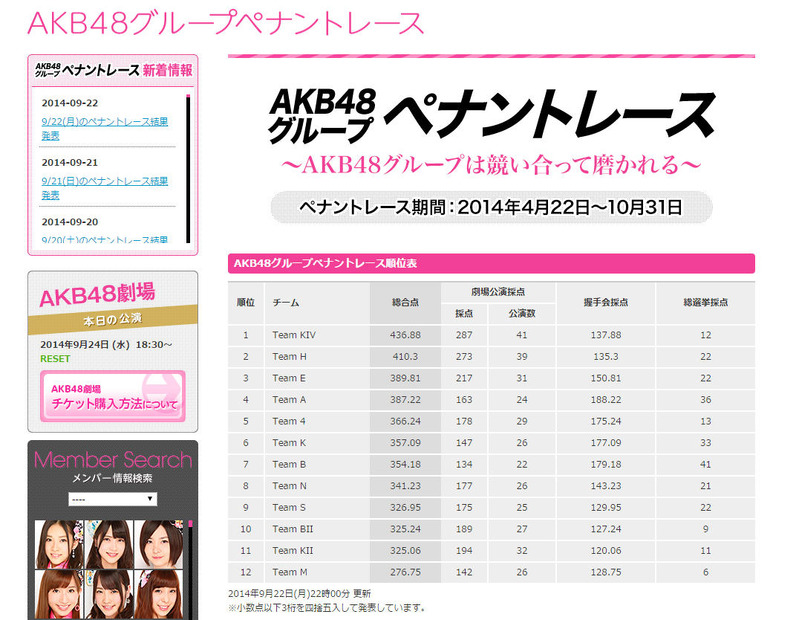Select the top-right member photo thumbnail
This screenshot has height=620, width=799.
click(x=163, y=542)
